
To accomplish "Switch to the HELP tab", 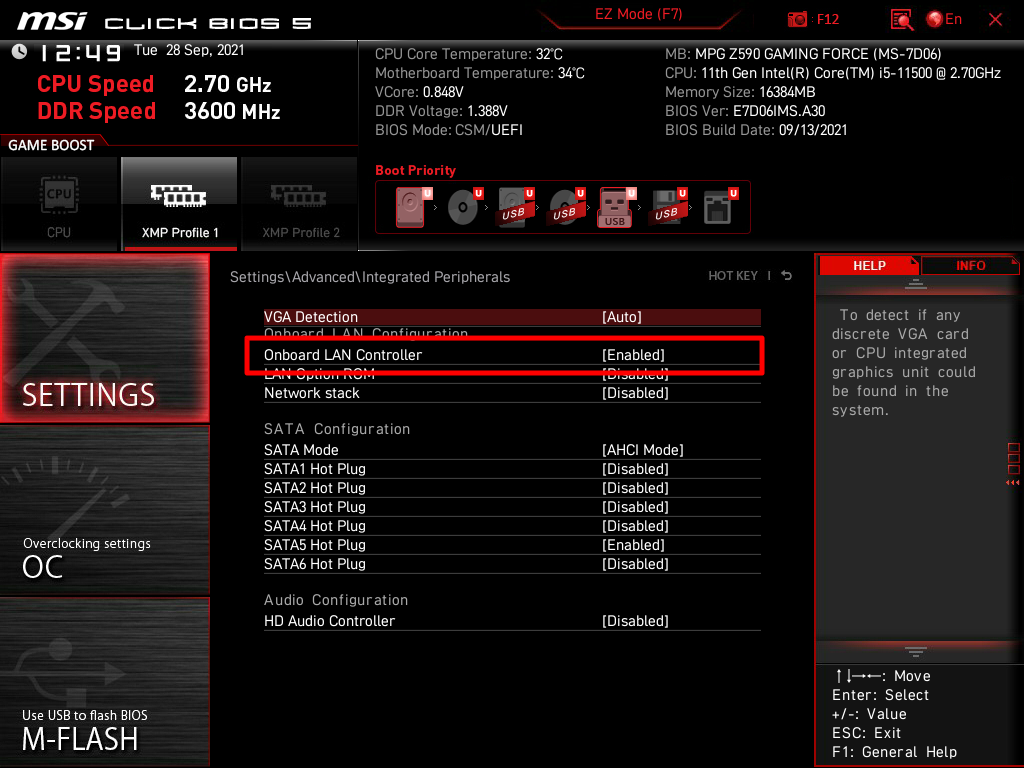I will [868, 266].
